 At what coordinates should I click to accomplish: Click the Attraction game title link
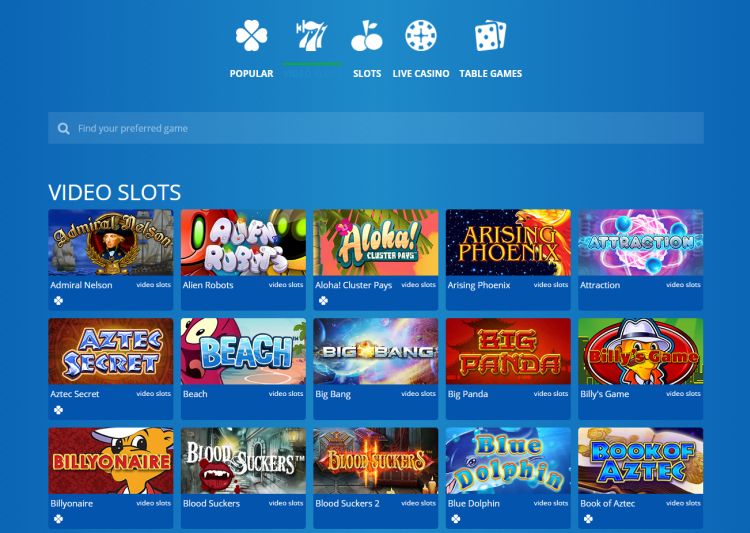coord(600,285)
